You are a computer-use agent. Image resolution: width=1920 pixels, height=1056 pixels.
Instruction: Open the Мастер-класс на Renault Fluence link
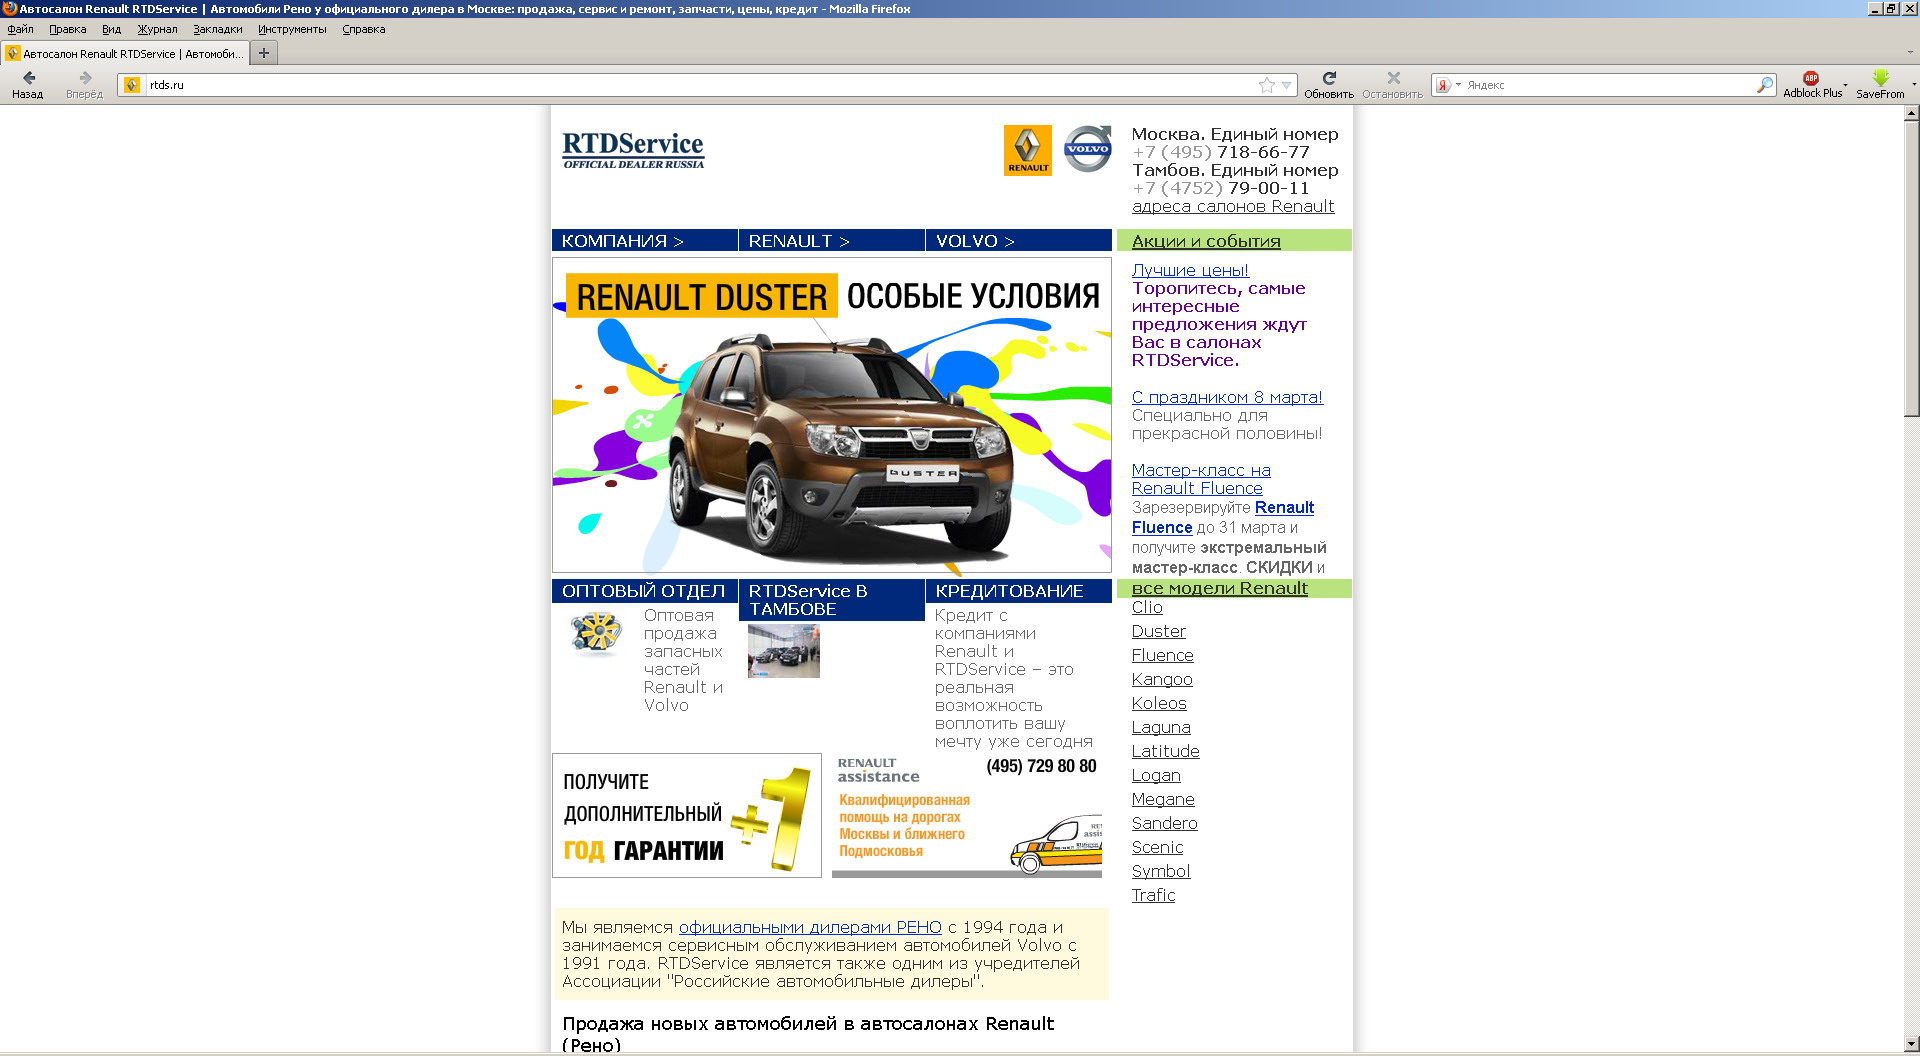click(1201, 479)
